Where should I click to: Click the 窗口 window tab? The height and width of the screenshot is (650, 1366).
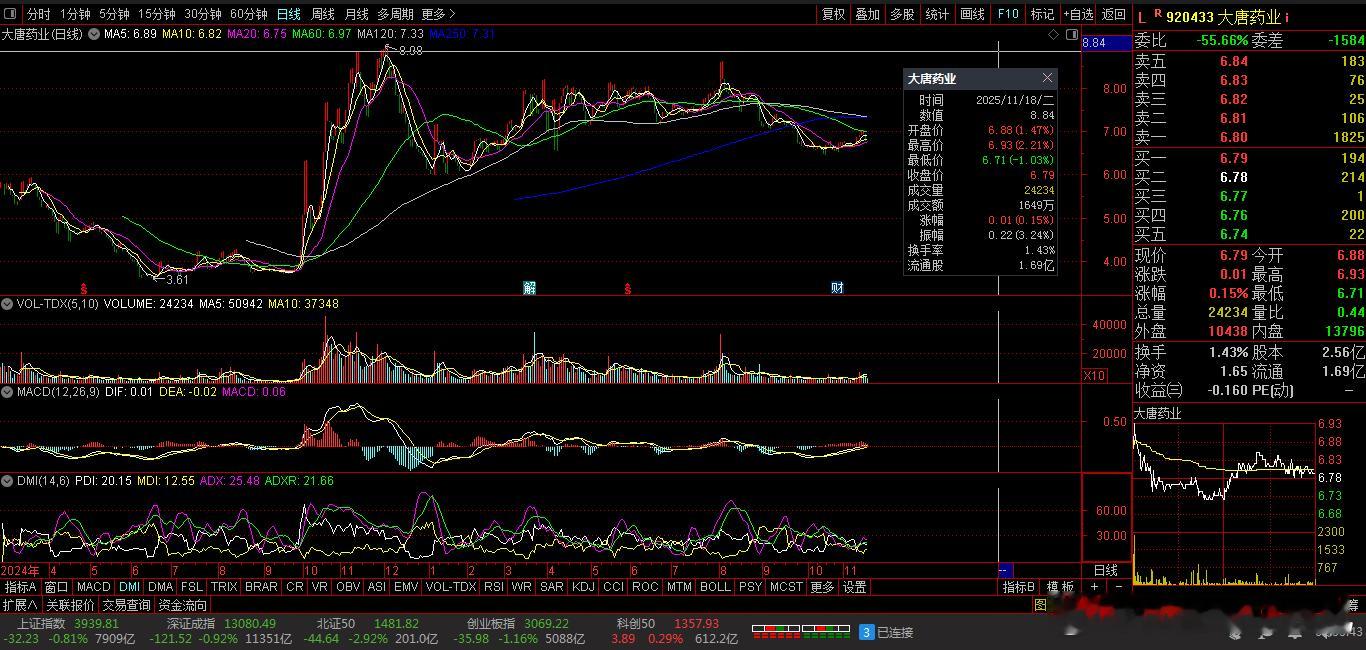point(56,587)
